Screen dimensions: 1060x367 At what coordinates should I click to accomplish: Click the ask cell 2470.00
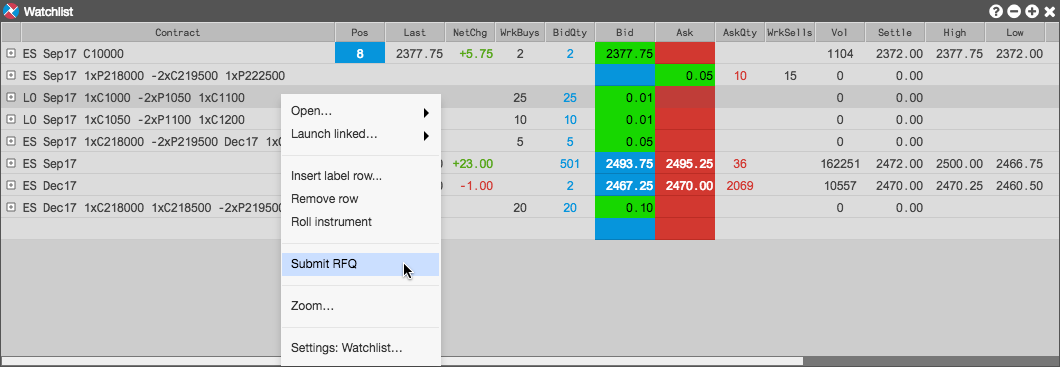685,186
